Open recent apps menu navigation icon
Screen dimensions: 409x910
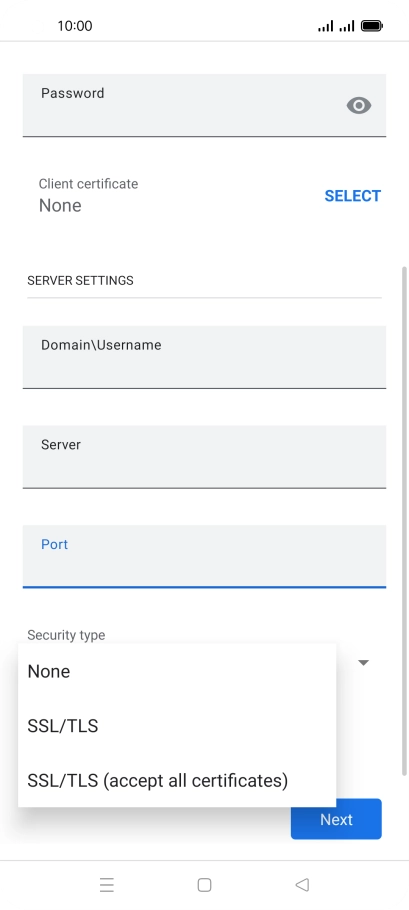tap(107, 885)
